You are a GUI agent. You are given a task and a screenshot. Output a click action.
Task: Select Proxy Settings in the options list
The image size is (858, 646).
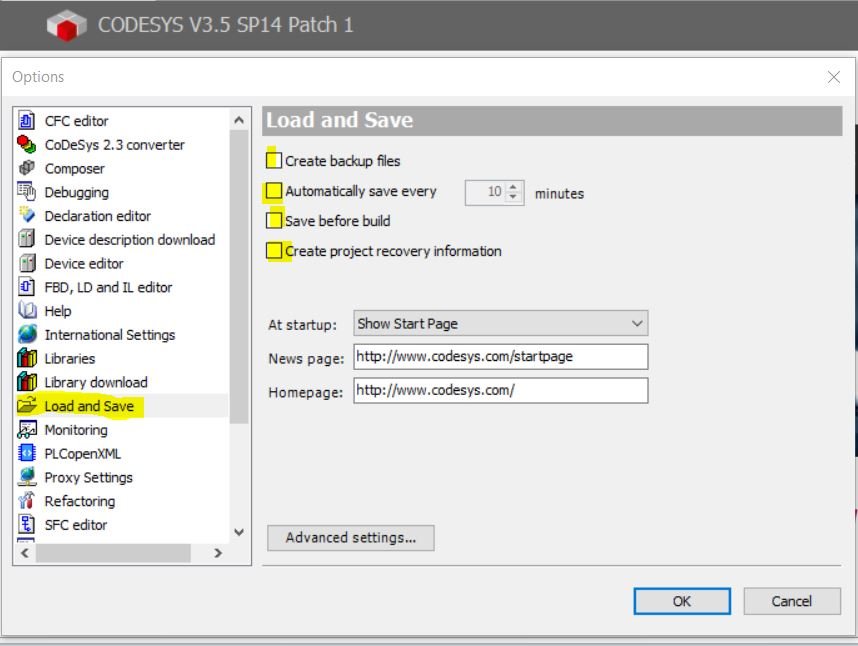point(88,477)
